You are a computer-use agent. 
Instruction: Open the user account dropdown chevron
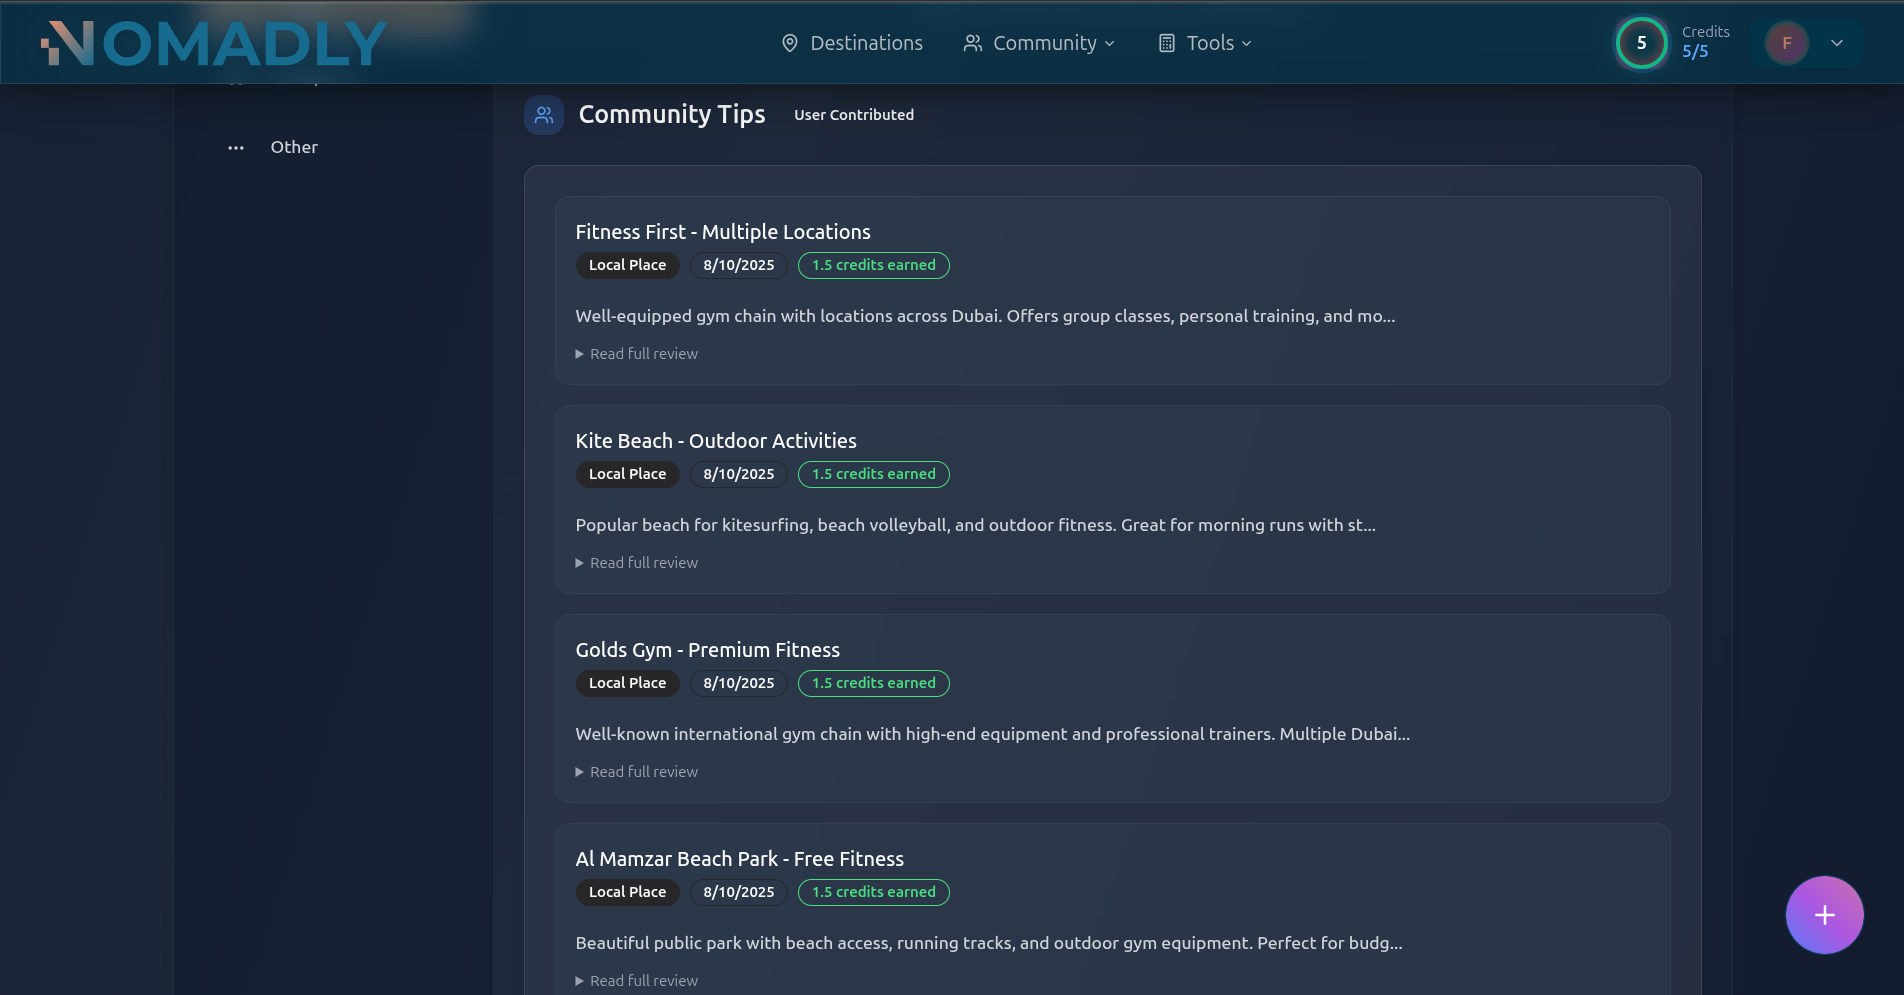[x=1836, y=43]
